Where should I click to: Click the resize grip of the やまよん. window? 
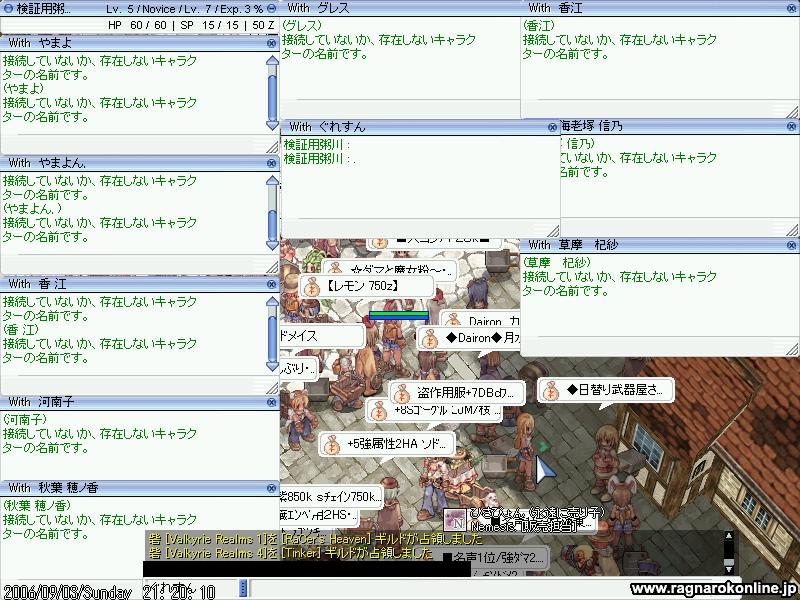click(x=271, y=266)
